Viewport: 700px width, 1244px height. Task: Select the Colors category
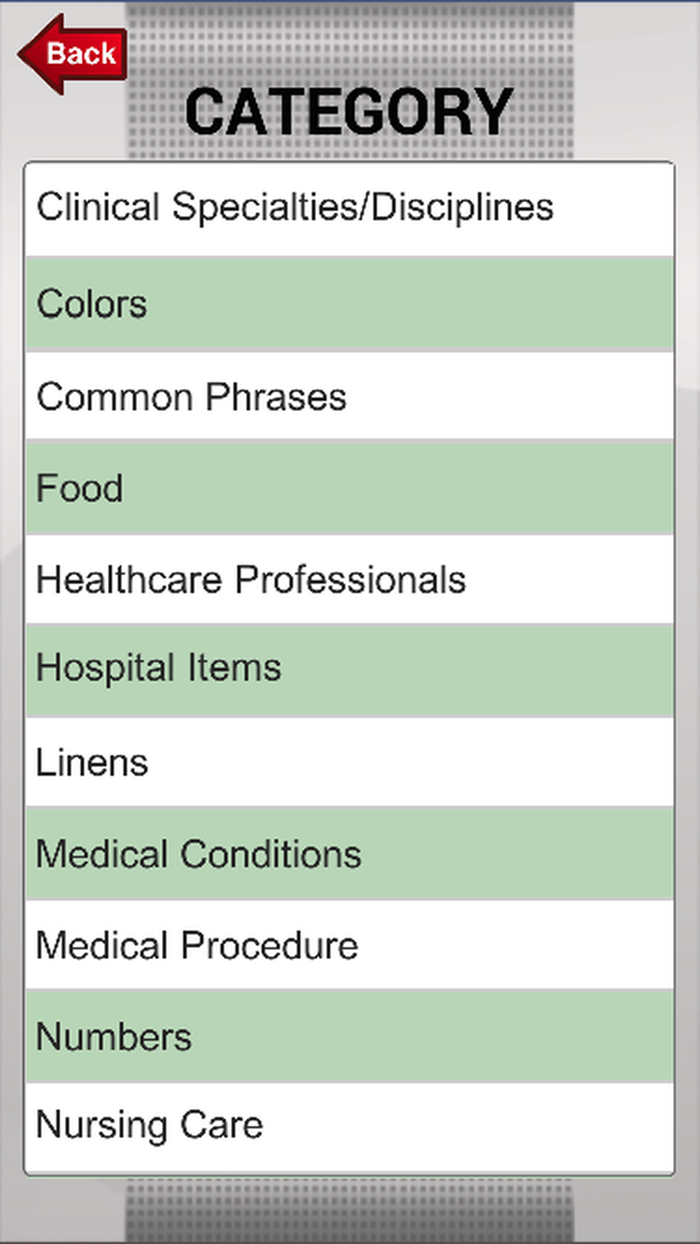coord(349,304)
